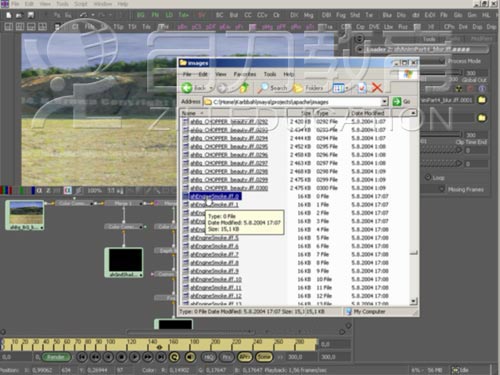The width and height of the screenshot is (500, 375).
Task: Select file shEngineSmoke.iff.5
Action: 214,238
